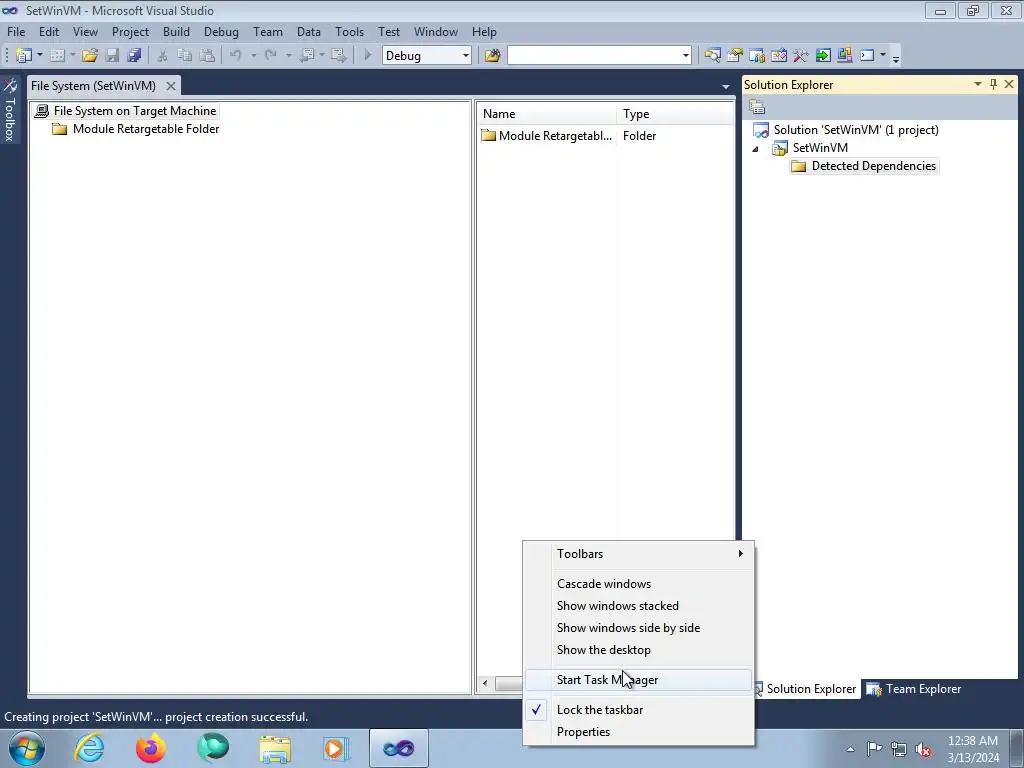Expand the Add New Item dropdown arrow
This screenshot has height=768, width=1024.
[x=72, y=56]
